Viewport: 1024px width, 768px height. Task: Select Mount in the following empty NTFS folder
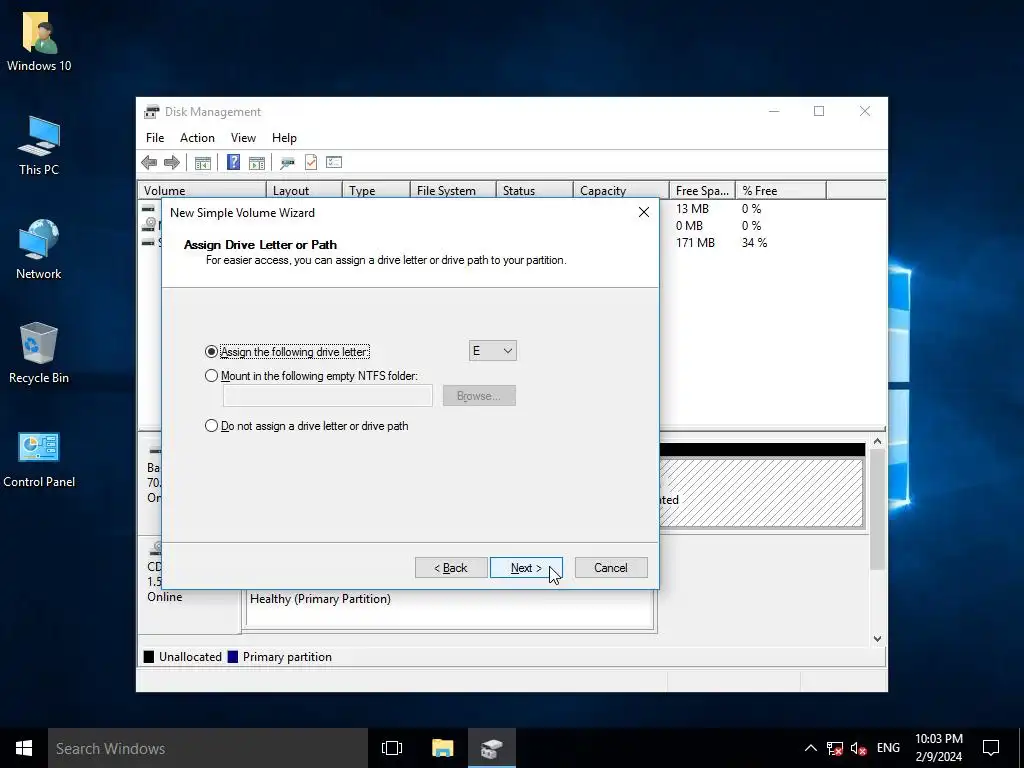coord(211,376)
